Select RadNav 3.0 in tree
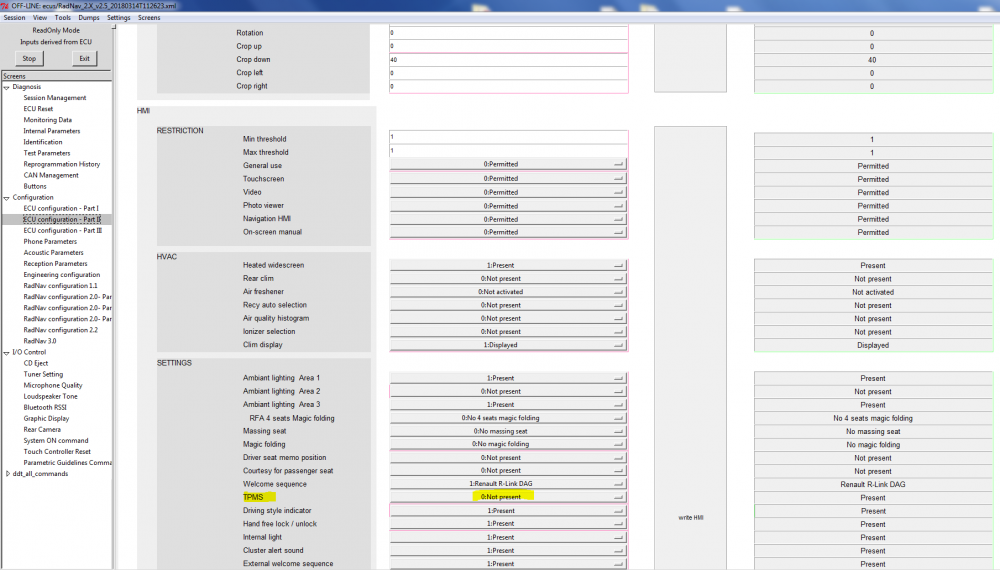The width and height of the screenshot is (1000, 570). (x=40, y=341)
